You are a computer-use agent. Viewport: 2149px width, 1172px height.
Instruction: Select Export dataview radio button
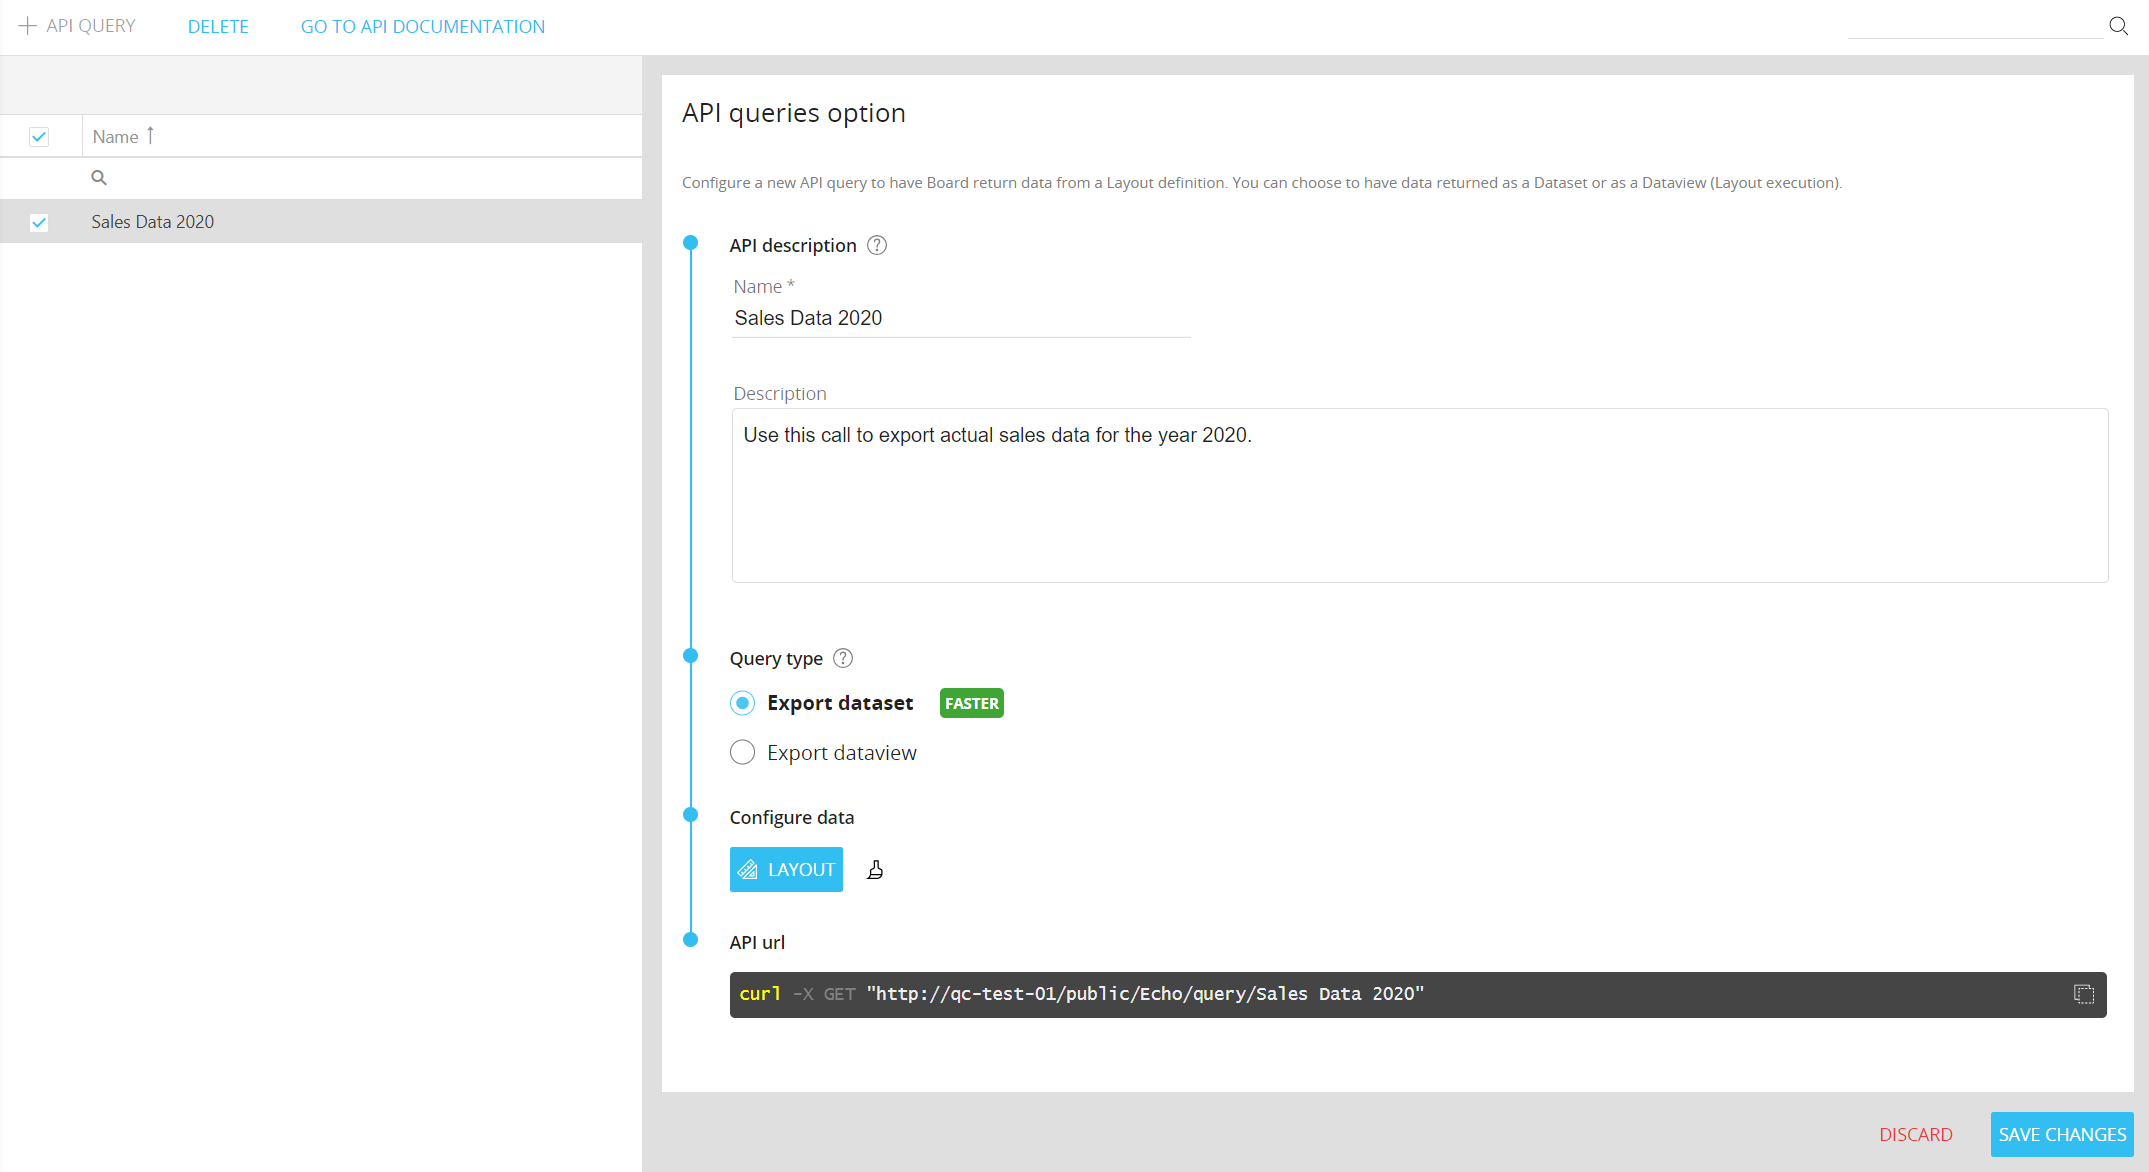click(742, 752)
